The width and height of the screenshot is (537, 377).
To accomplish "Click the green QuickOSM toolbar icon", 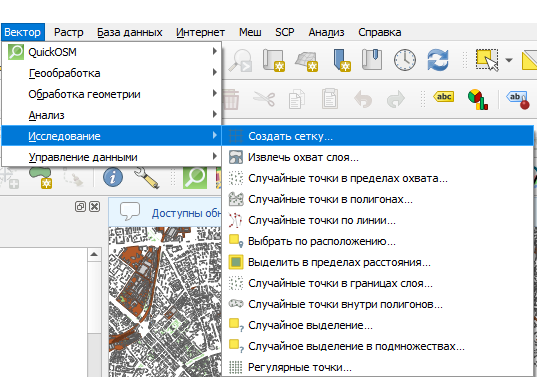I will [x=195, y=177].
